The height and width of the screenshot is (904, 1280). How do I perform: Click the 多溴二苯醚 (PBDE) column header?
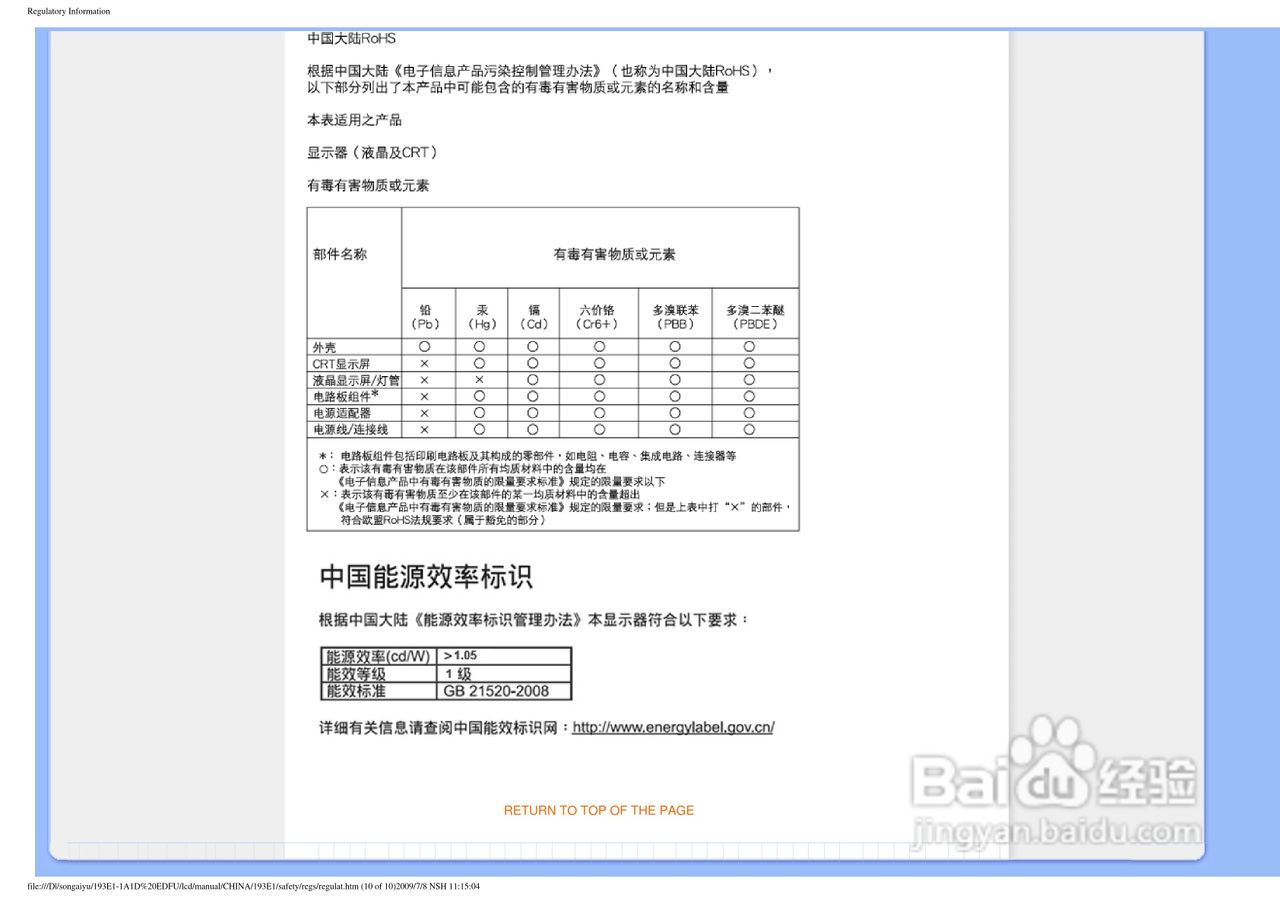click(x=752, y=316)
